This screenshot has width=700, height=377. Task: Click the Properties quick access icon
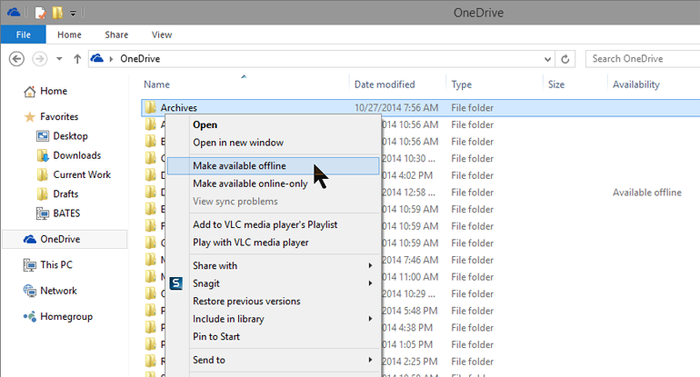(x=40, y=13)
